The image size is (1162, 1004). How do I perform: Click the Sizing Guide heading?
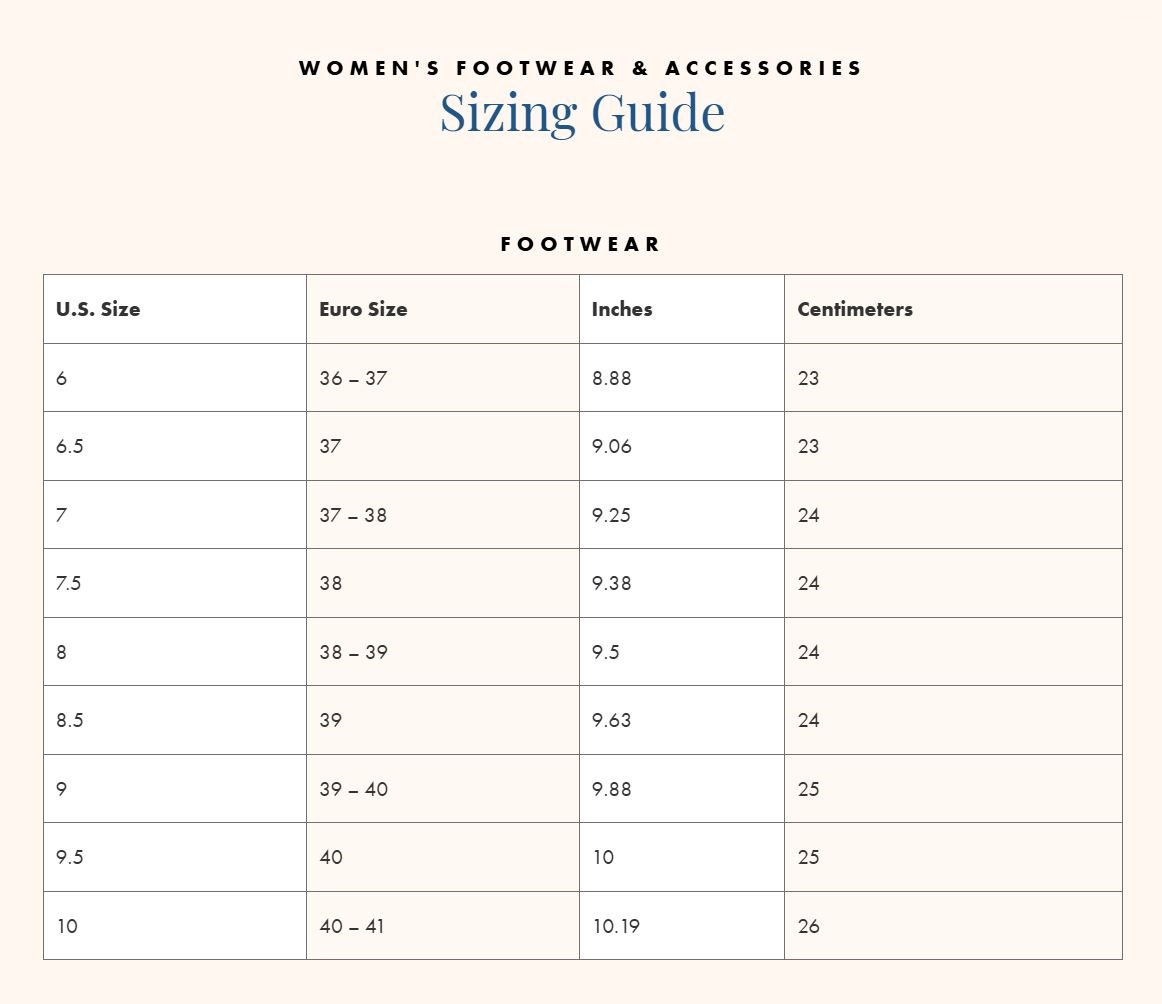[x=582, y=113]
